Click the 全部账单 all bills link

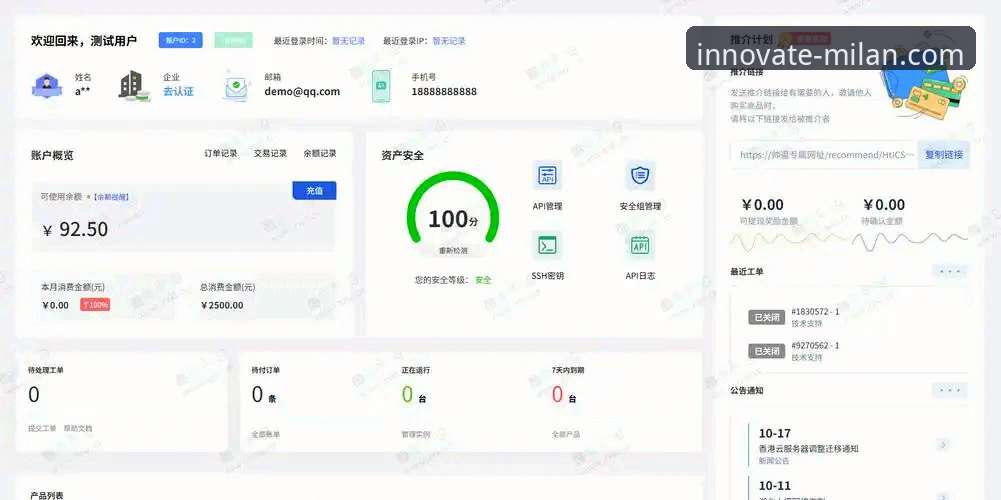pyautogui.click(x=266, y=434)
